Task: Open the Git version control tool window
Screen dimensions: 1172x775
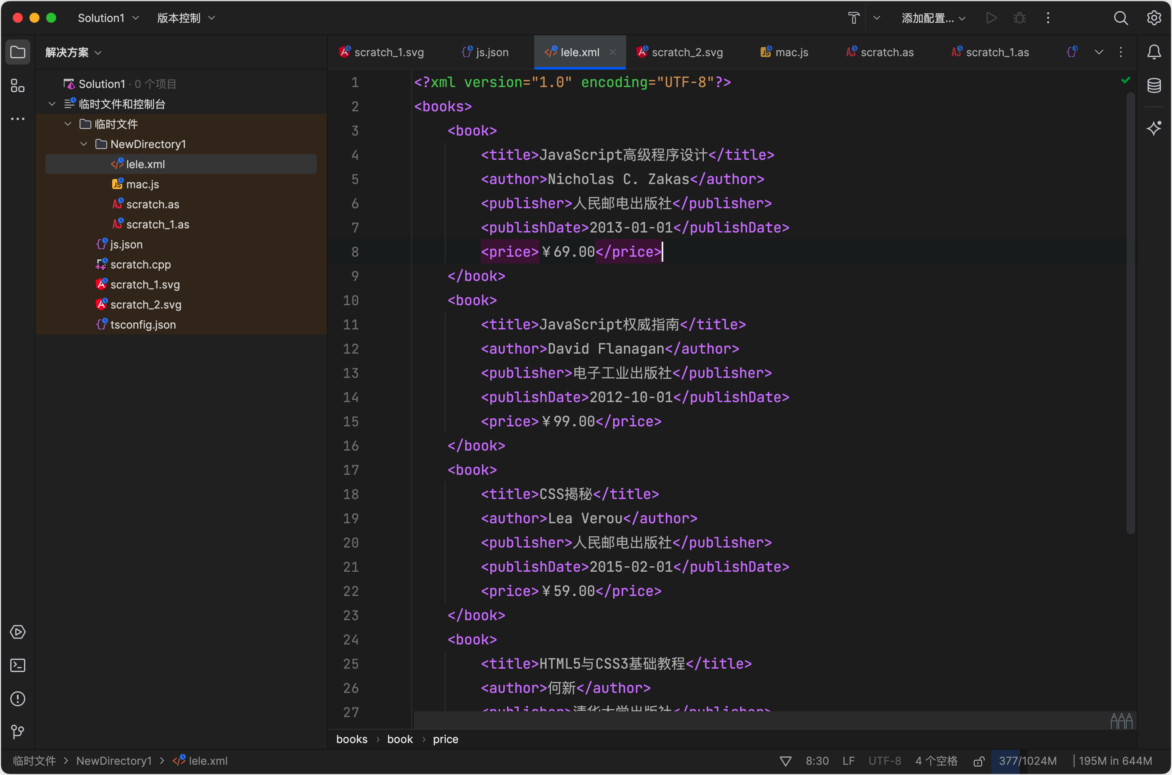Action: click(x=18, y=732)
